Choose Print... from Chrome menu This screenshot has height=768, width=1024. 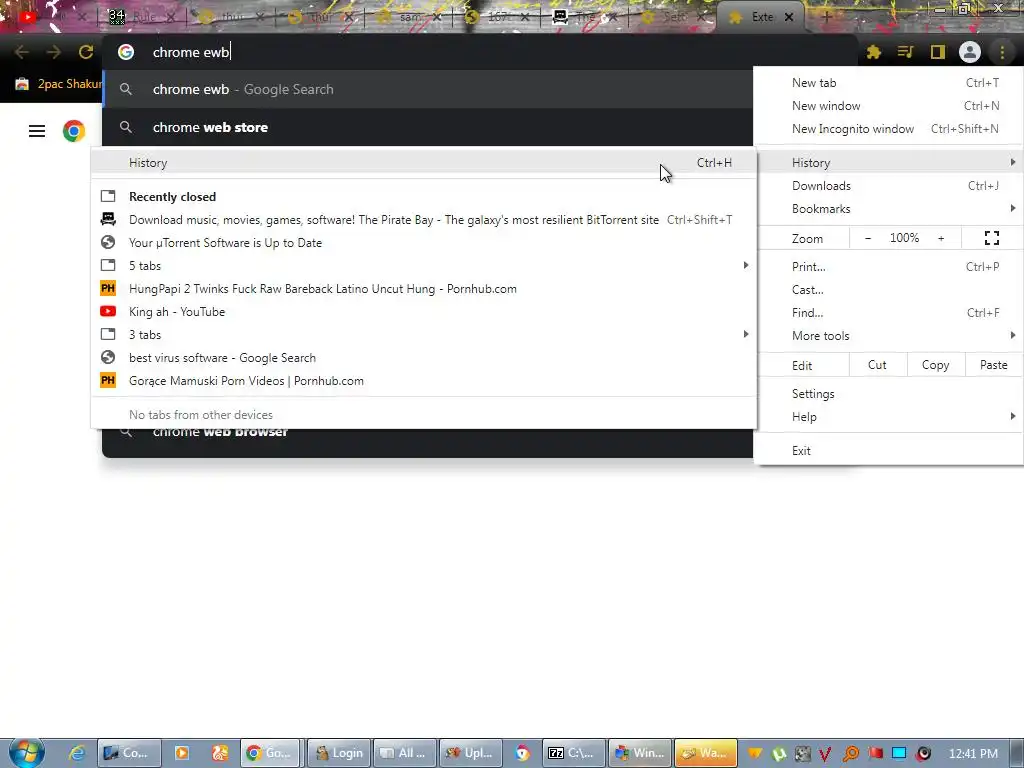888,266
